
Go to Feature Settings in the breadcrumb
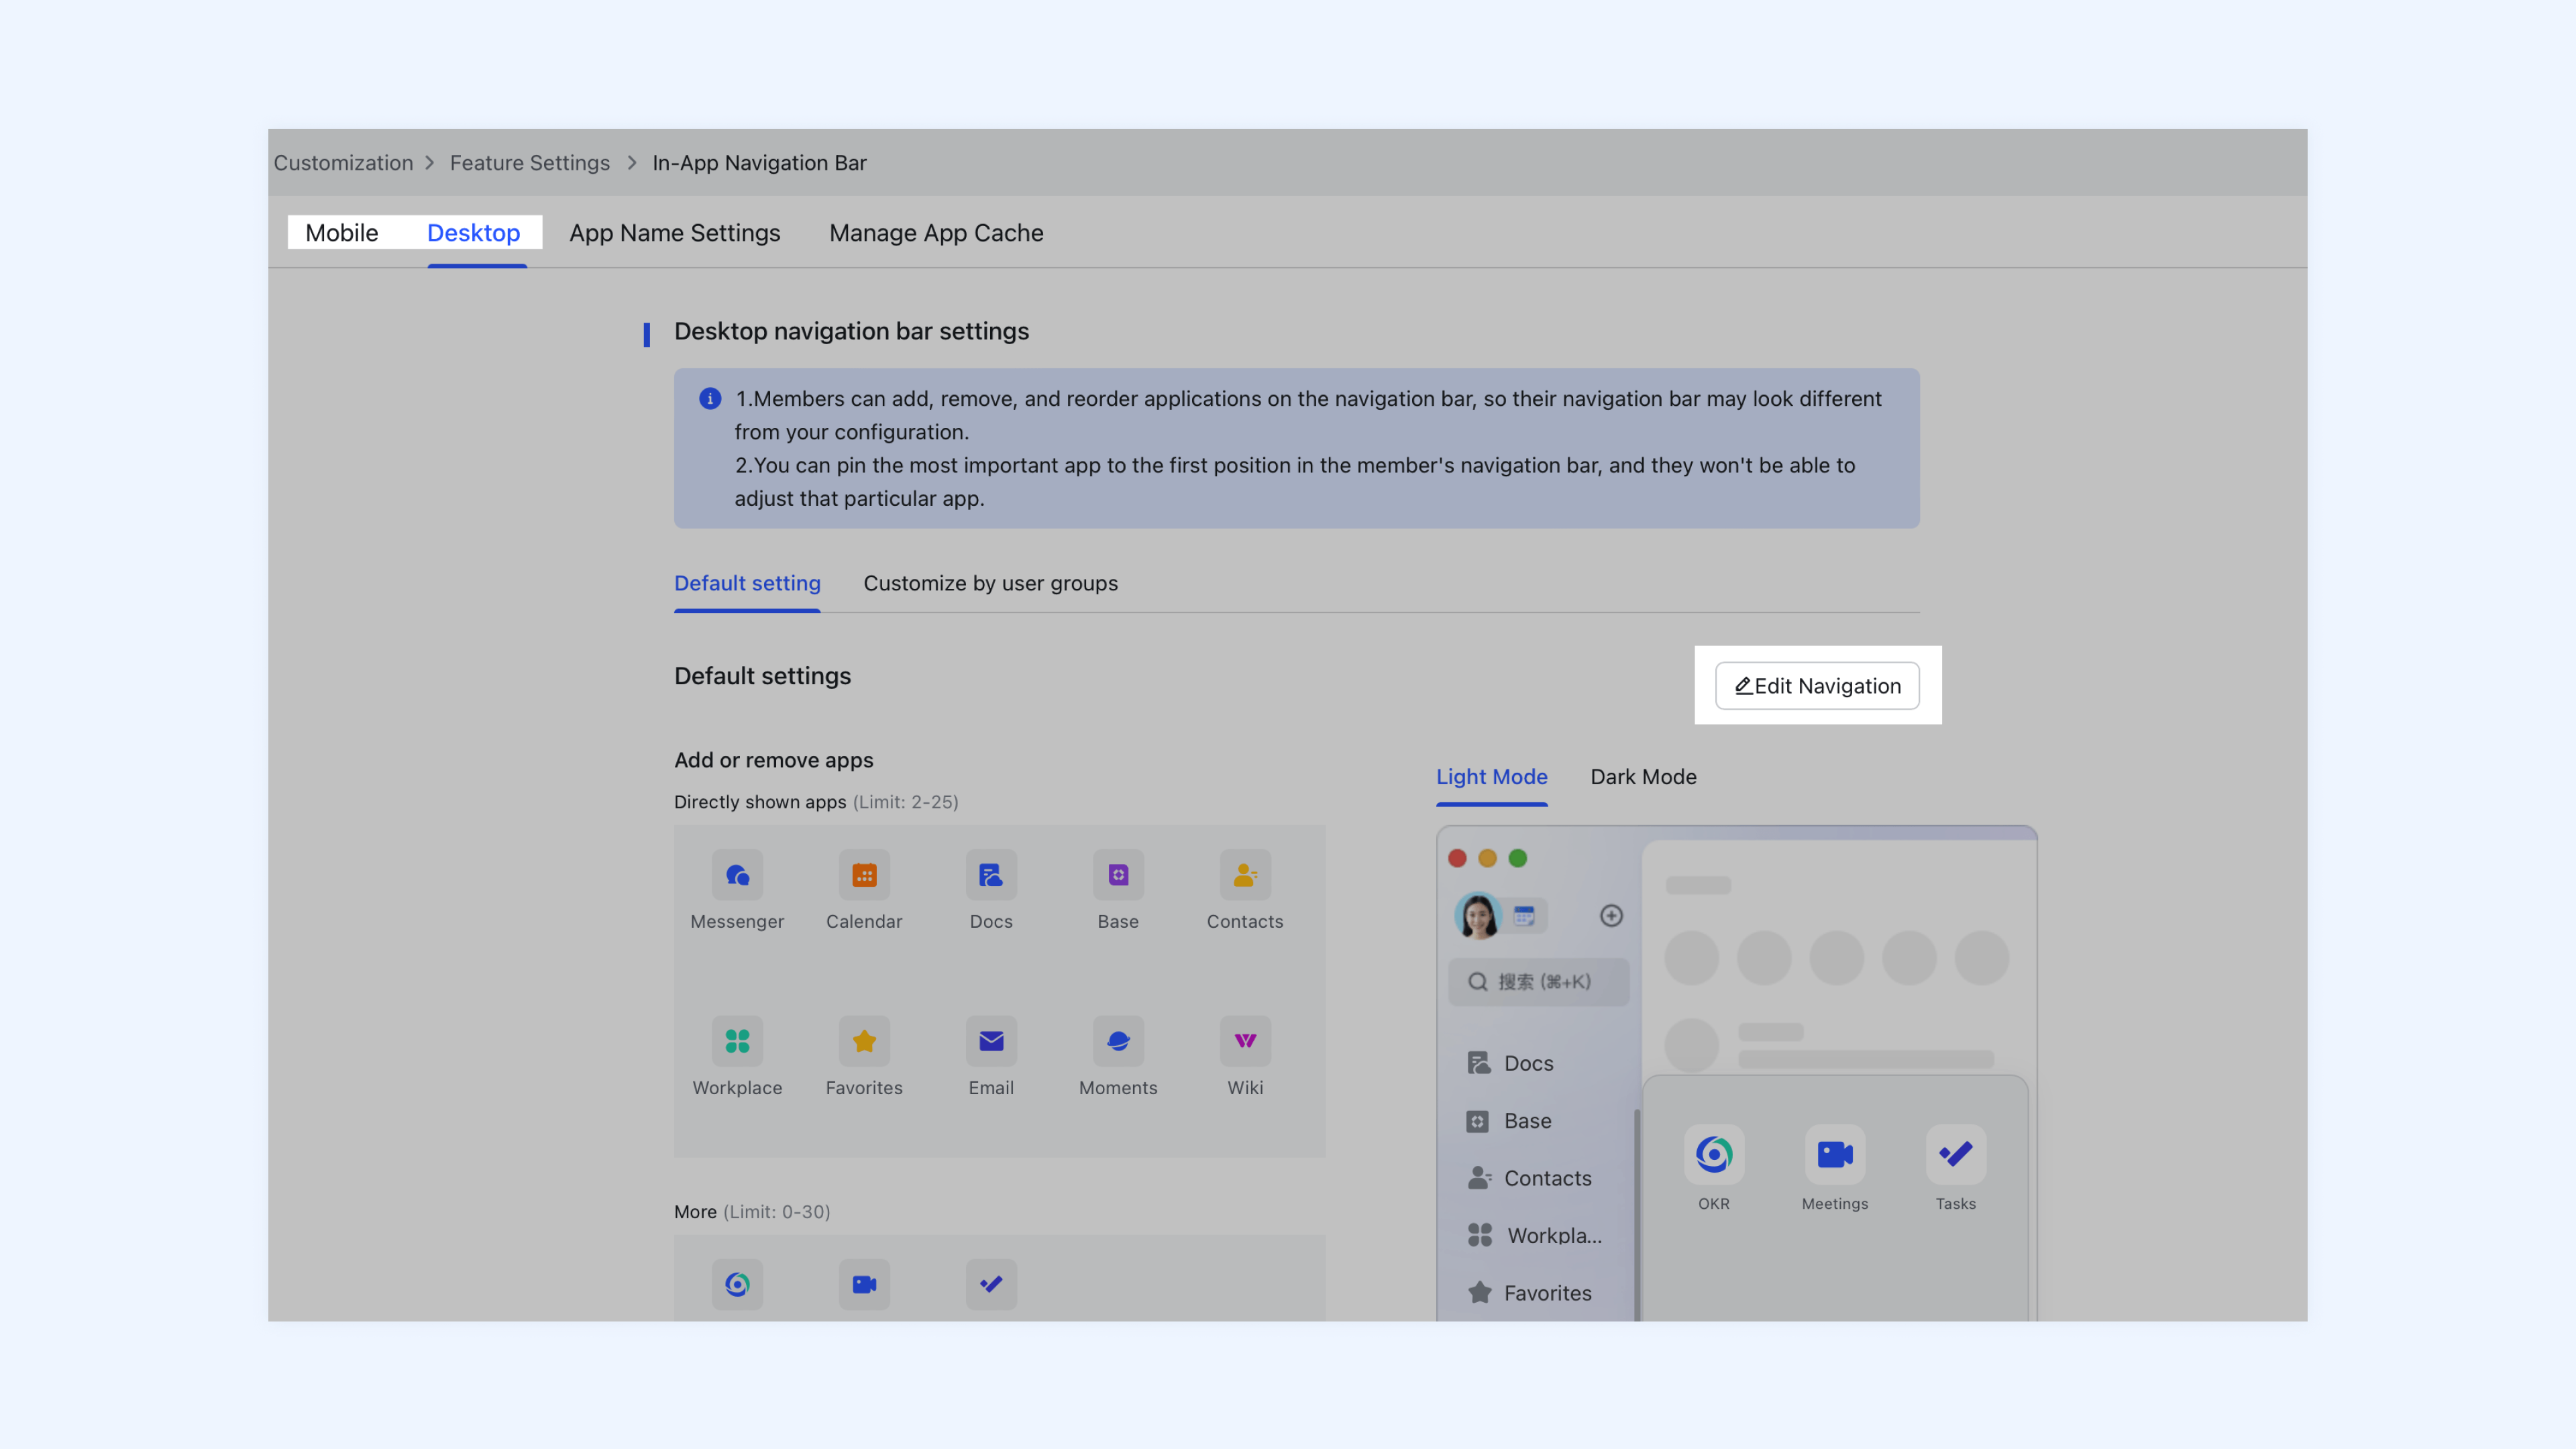pos(529,163)
